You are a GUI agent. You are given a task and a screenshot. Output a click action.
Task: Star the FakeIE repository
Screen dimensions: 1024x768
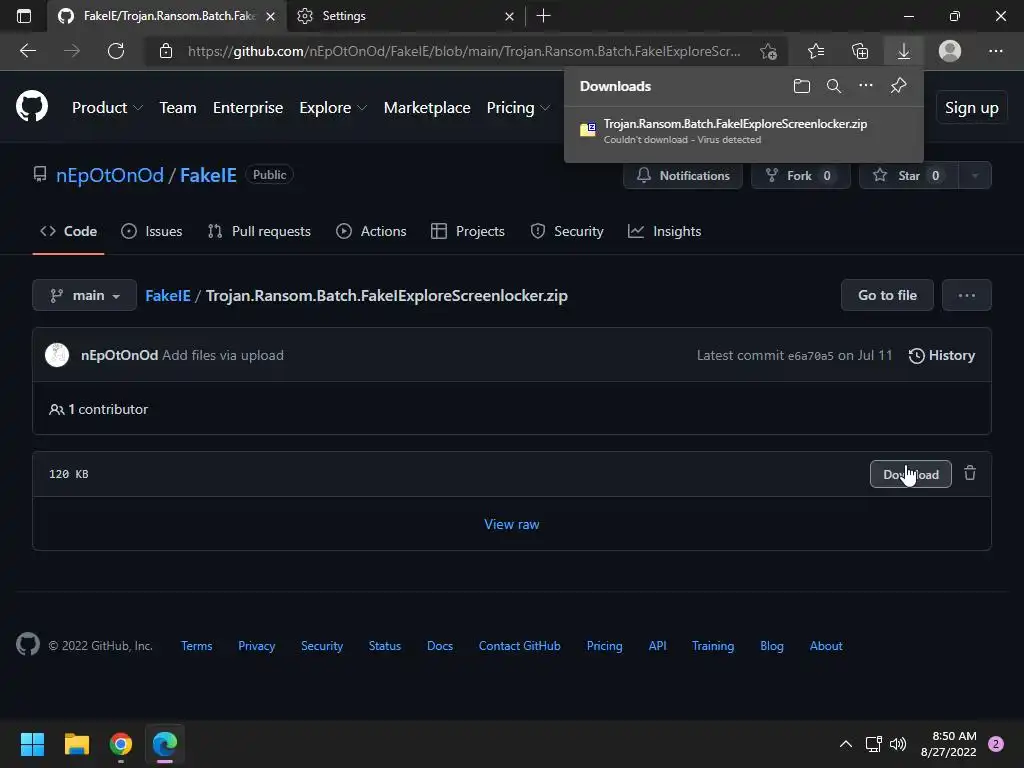click(908, 175)
